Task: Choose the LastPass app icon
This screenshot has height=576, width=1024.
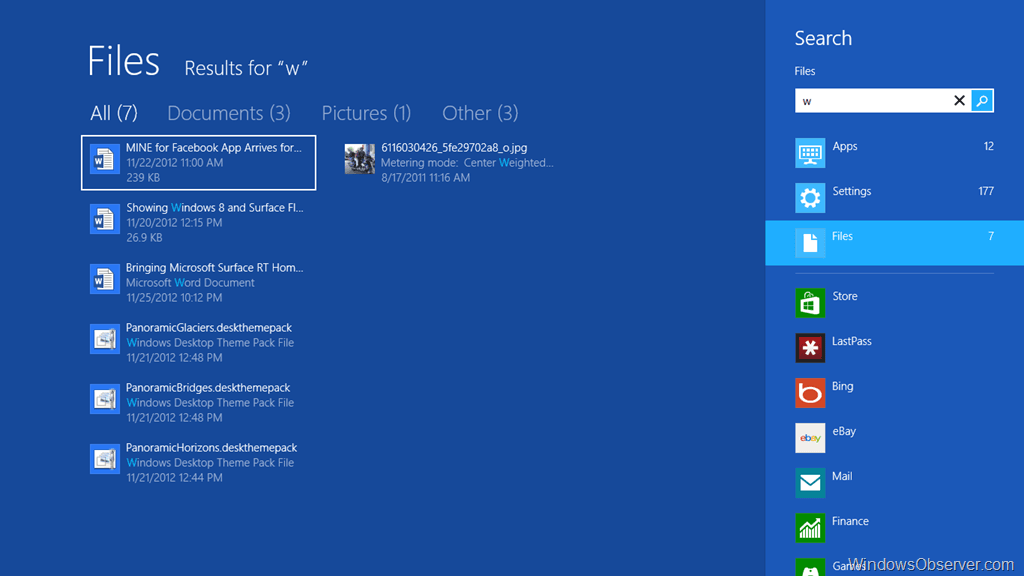Action: click(810, 348)
